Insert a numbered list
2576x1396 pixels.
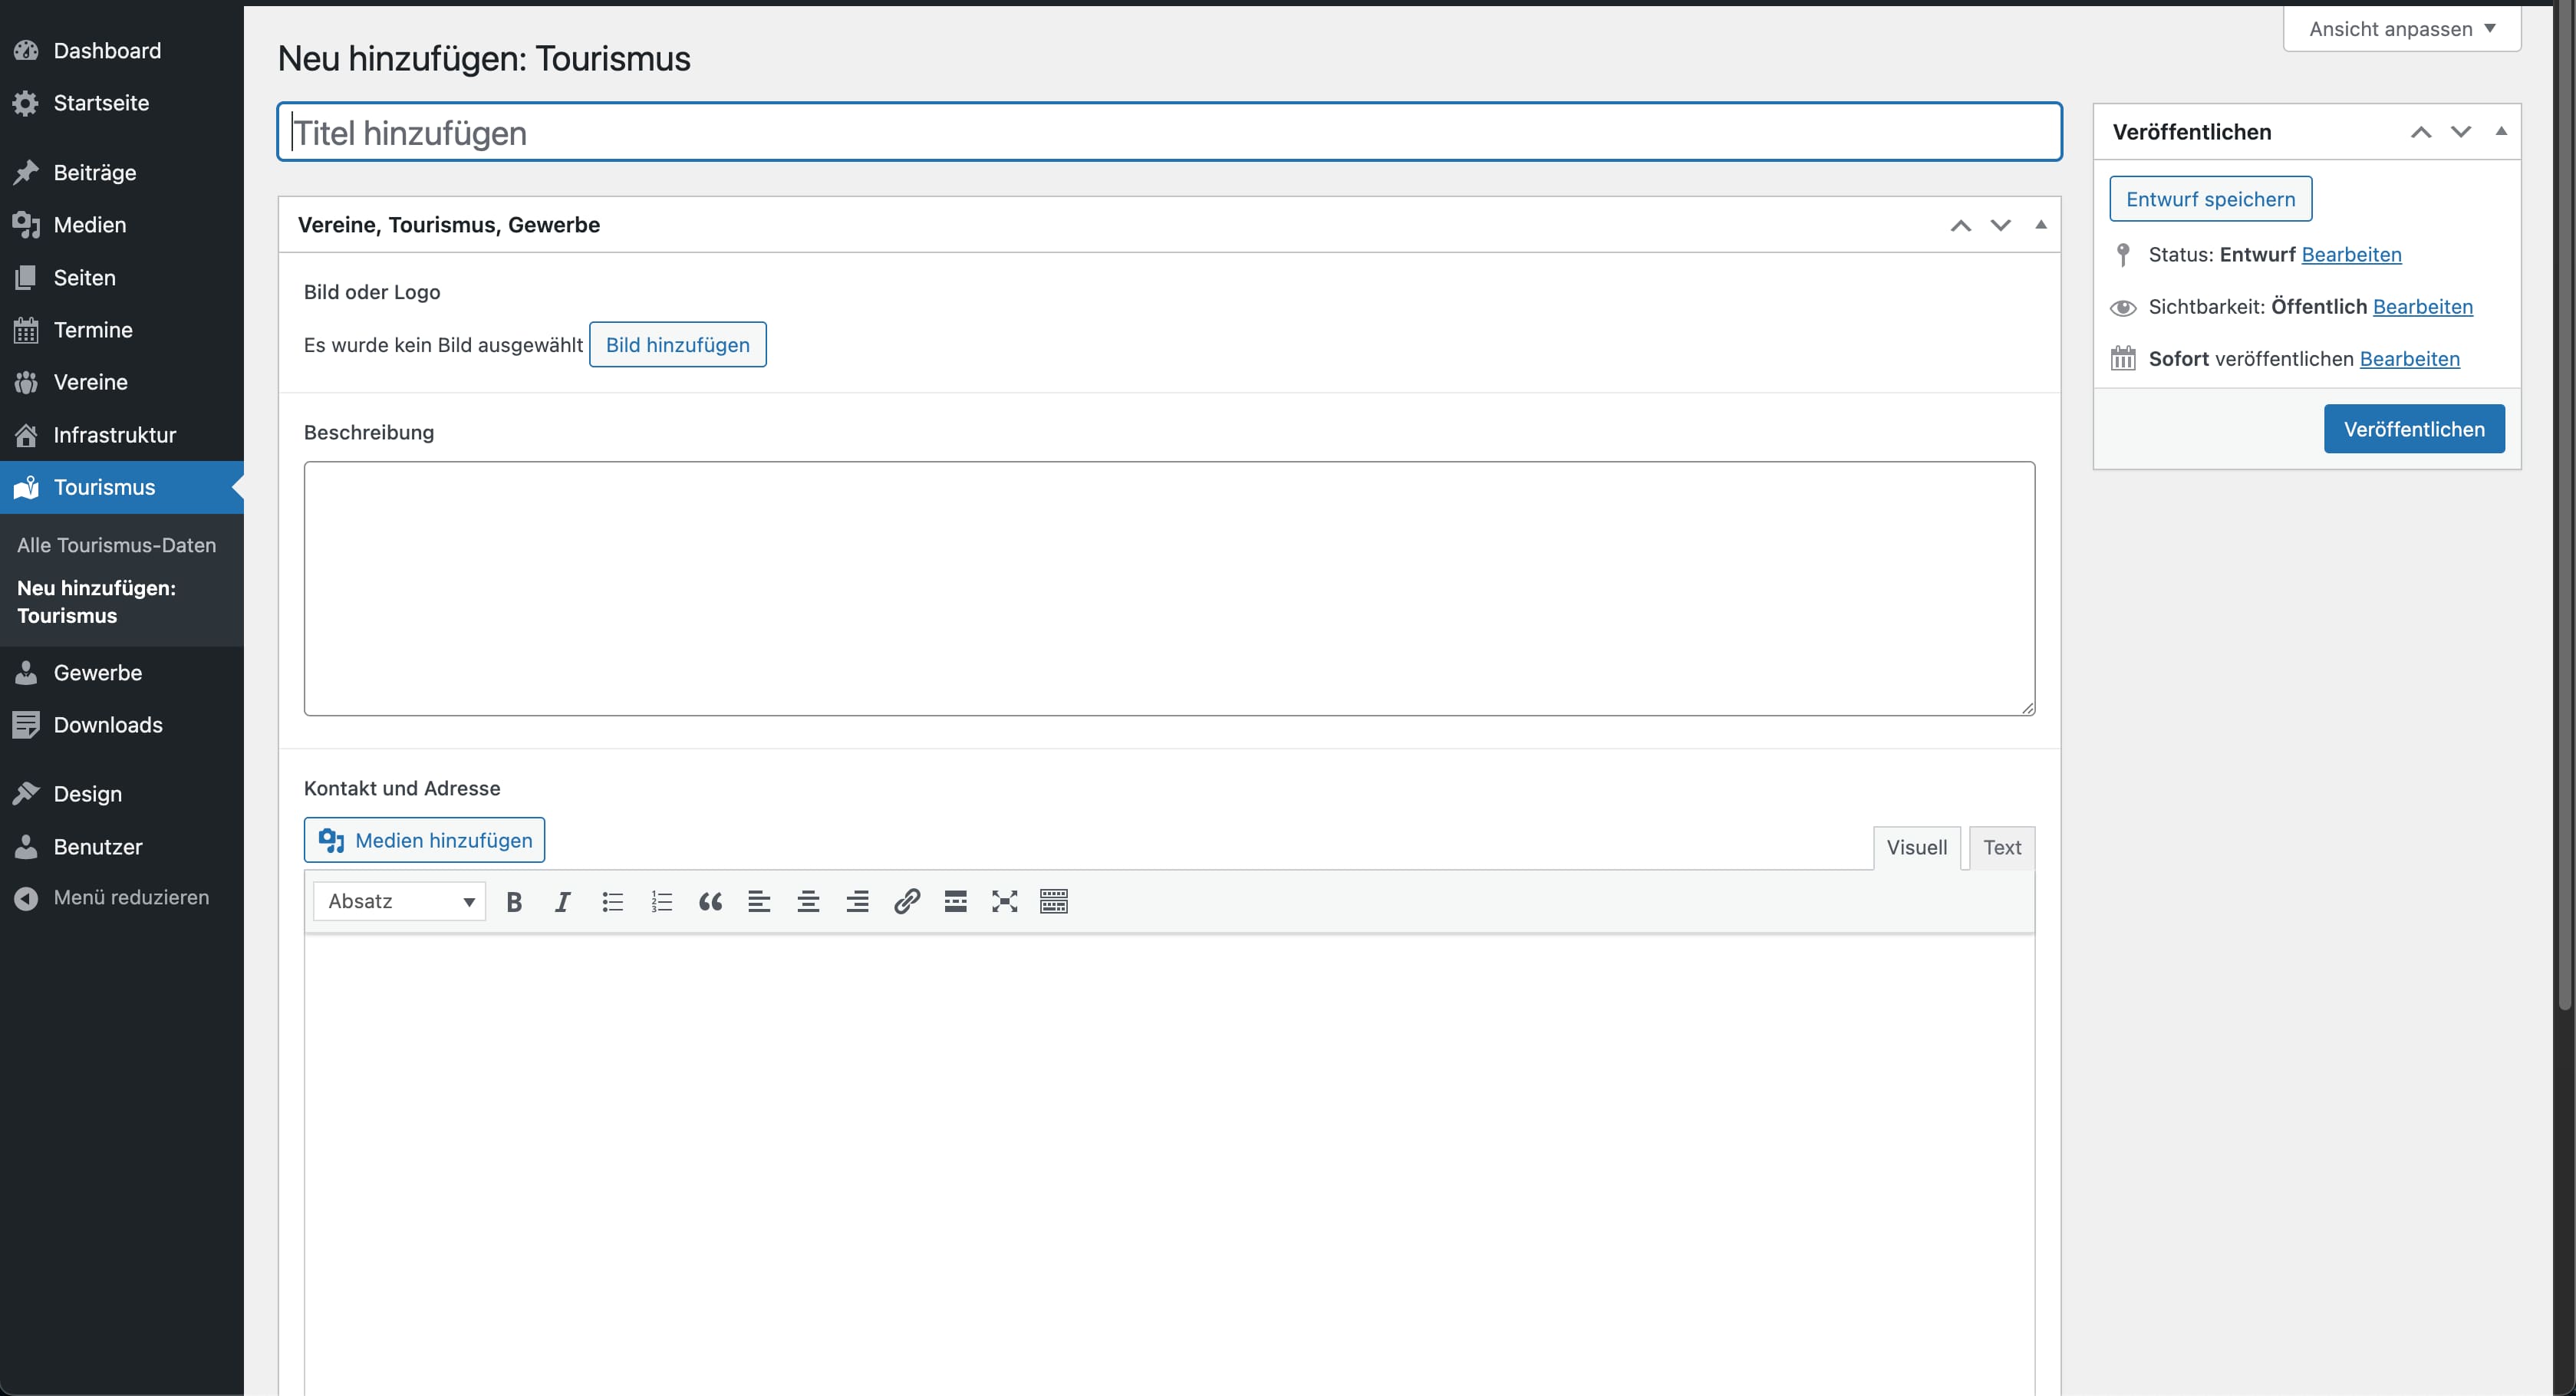[661, 901]
